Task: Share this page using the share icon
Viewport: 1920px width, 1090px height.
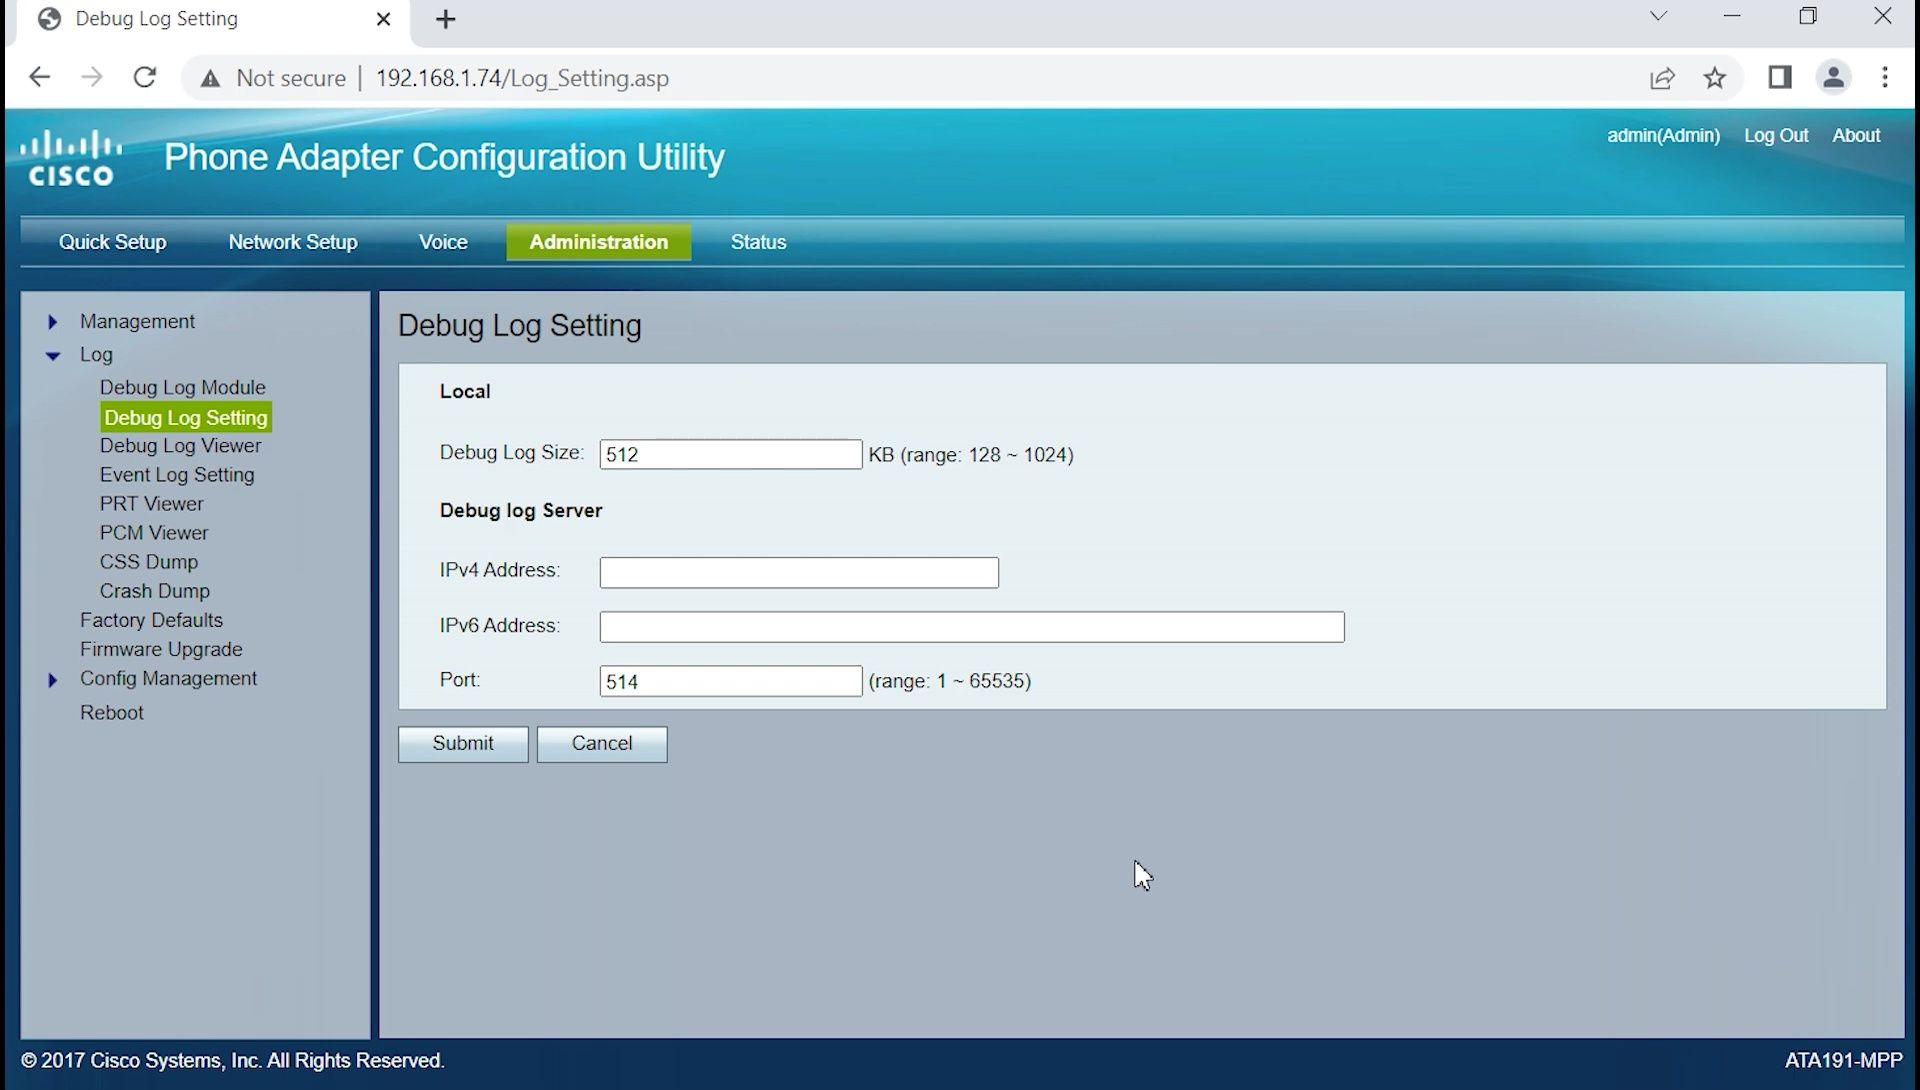Action: [1662, 78]
